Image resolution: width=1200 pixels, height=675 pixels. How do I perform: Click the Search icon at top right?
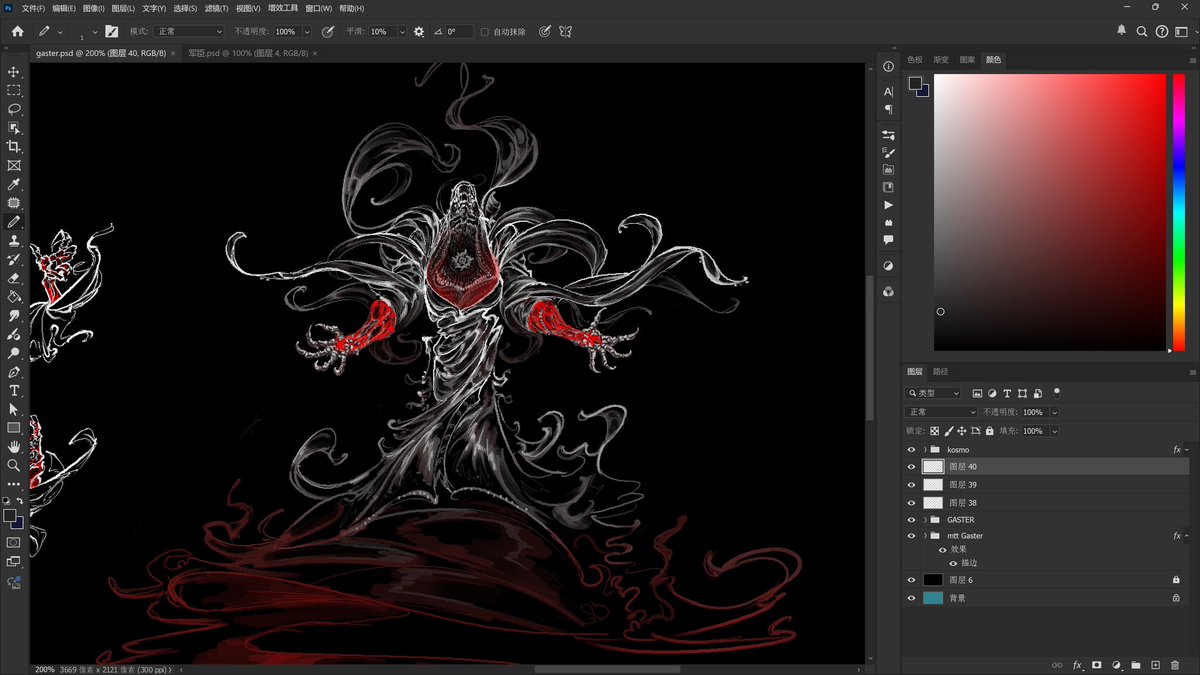1142,32
